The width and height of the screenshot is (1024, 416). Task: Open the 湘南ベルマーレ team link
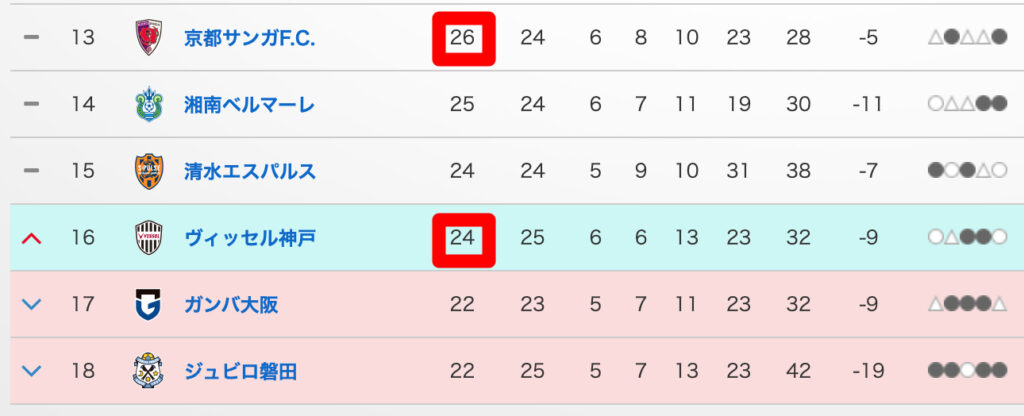click(x=249, y=104)
